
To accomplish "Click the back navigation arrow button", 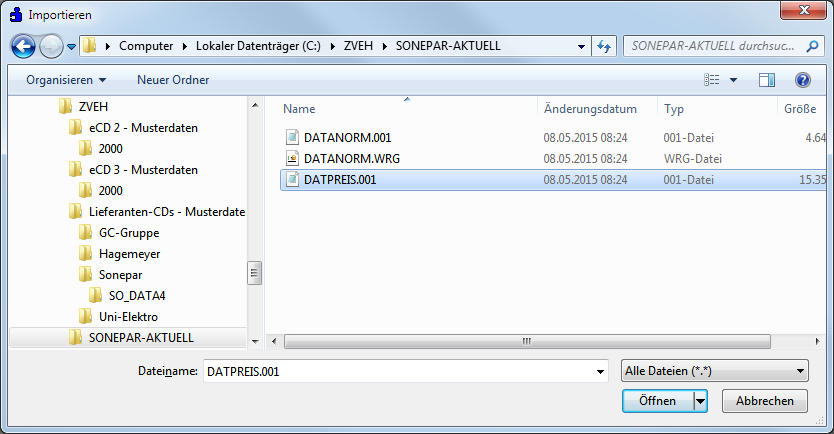I will (24, 46).
